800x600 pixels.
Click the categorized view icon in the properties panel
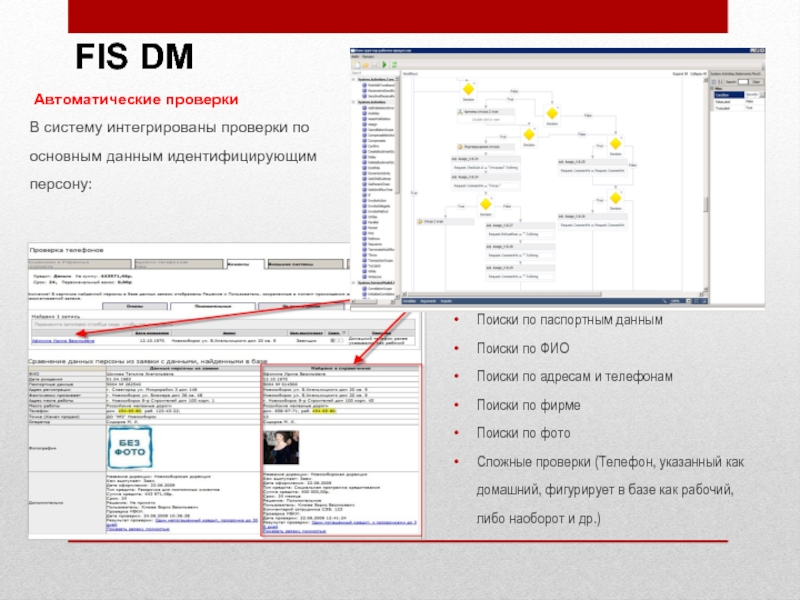714,82
